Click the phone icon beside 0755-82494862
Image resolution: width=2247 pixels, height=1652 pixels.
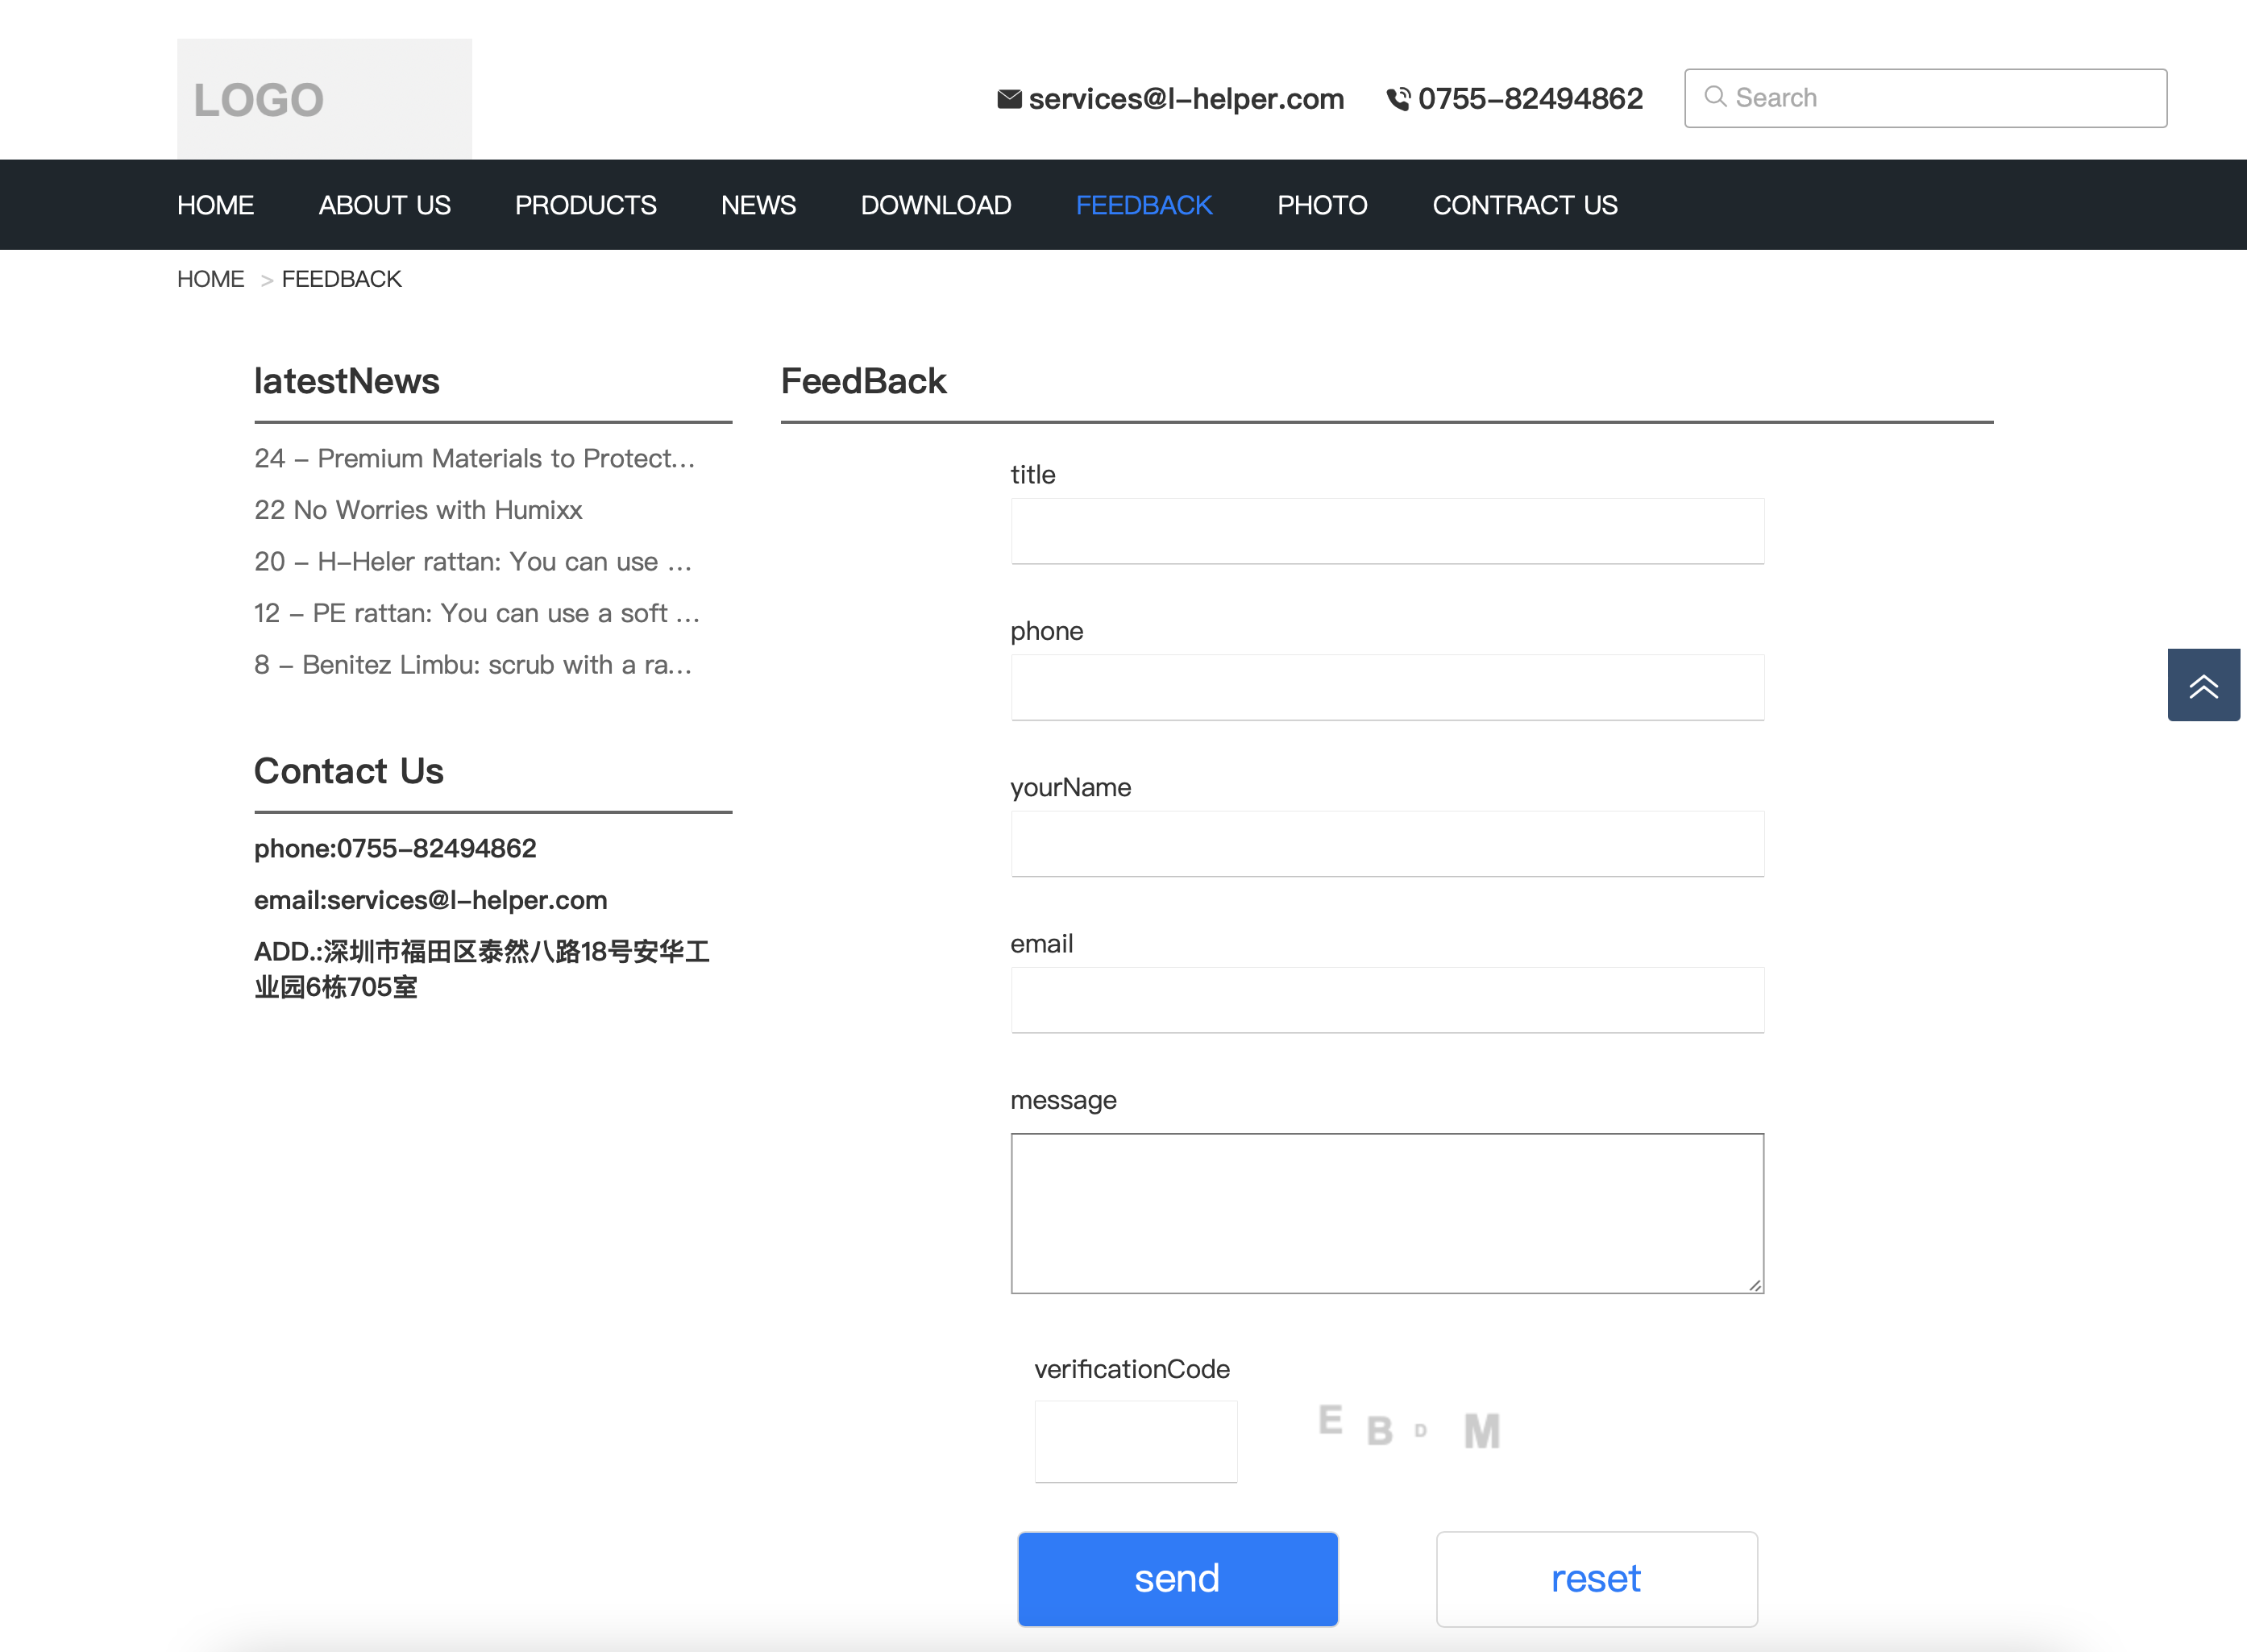coord(1398,99)
